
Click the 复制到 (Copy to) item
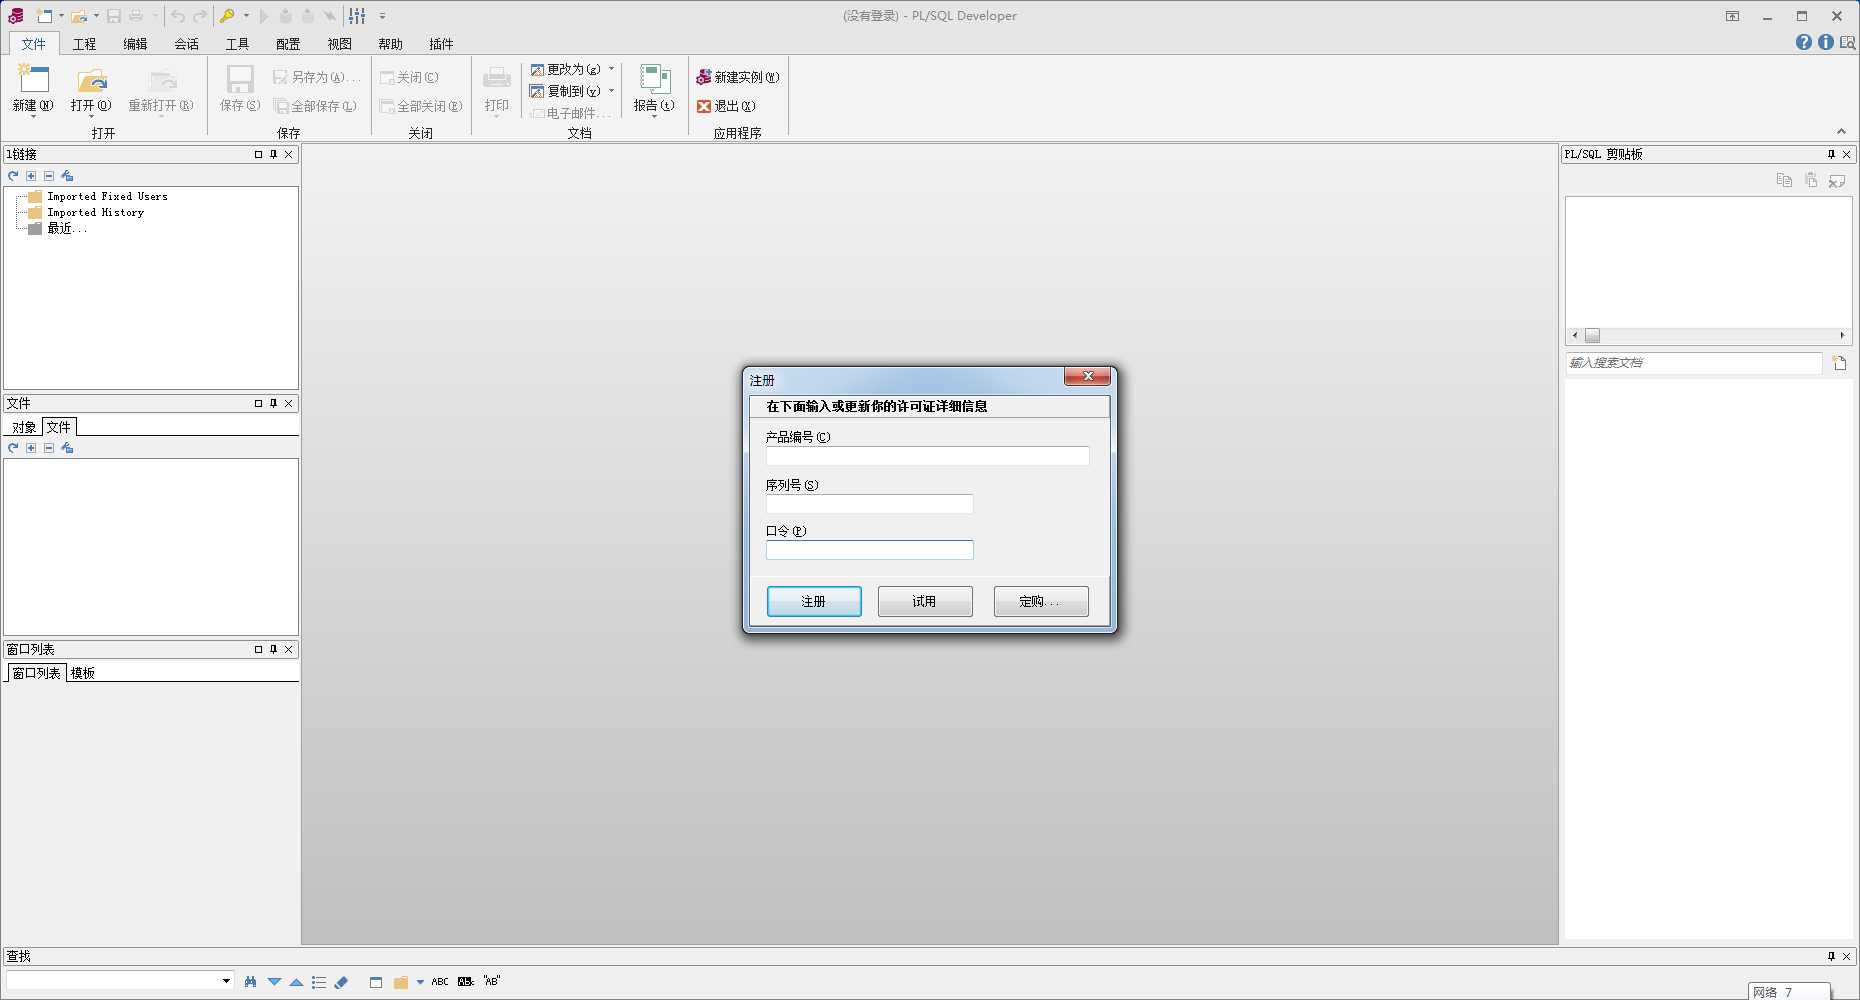(x=566, y=91)
